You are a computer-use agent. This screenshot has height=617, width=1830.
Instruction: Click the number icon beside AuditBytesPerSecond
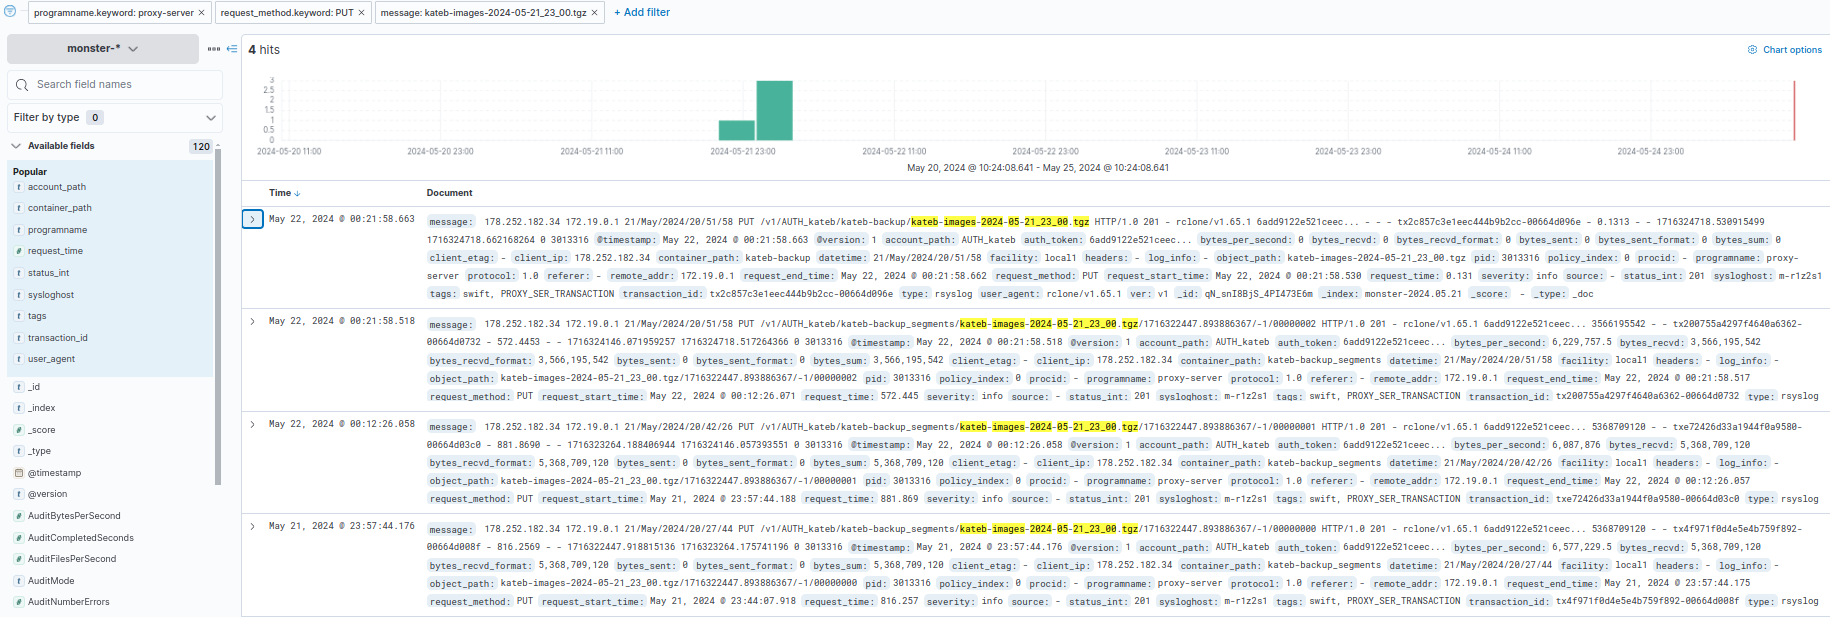click(x=19, y=516)
